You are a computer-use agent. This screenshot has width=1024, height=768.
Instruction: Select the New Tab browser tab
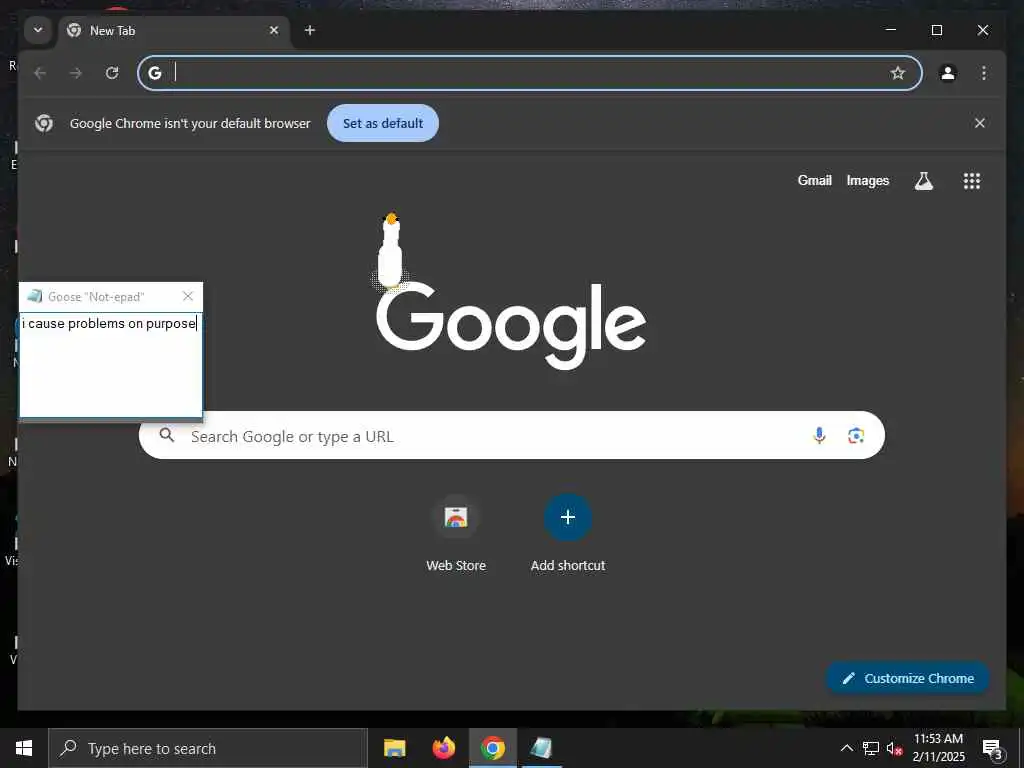click(174, 31)
